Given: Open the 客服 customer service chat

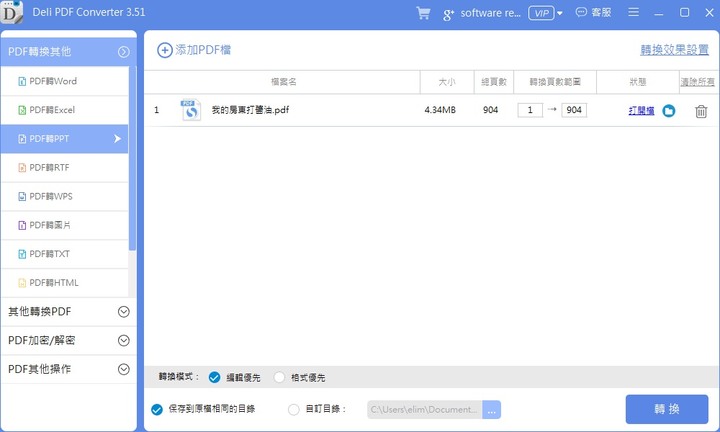Looking at the screenshot, I should pyautogui.click(x=593, y=12).
